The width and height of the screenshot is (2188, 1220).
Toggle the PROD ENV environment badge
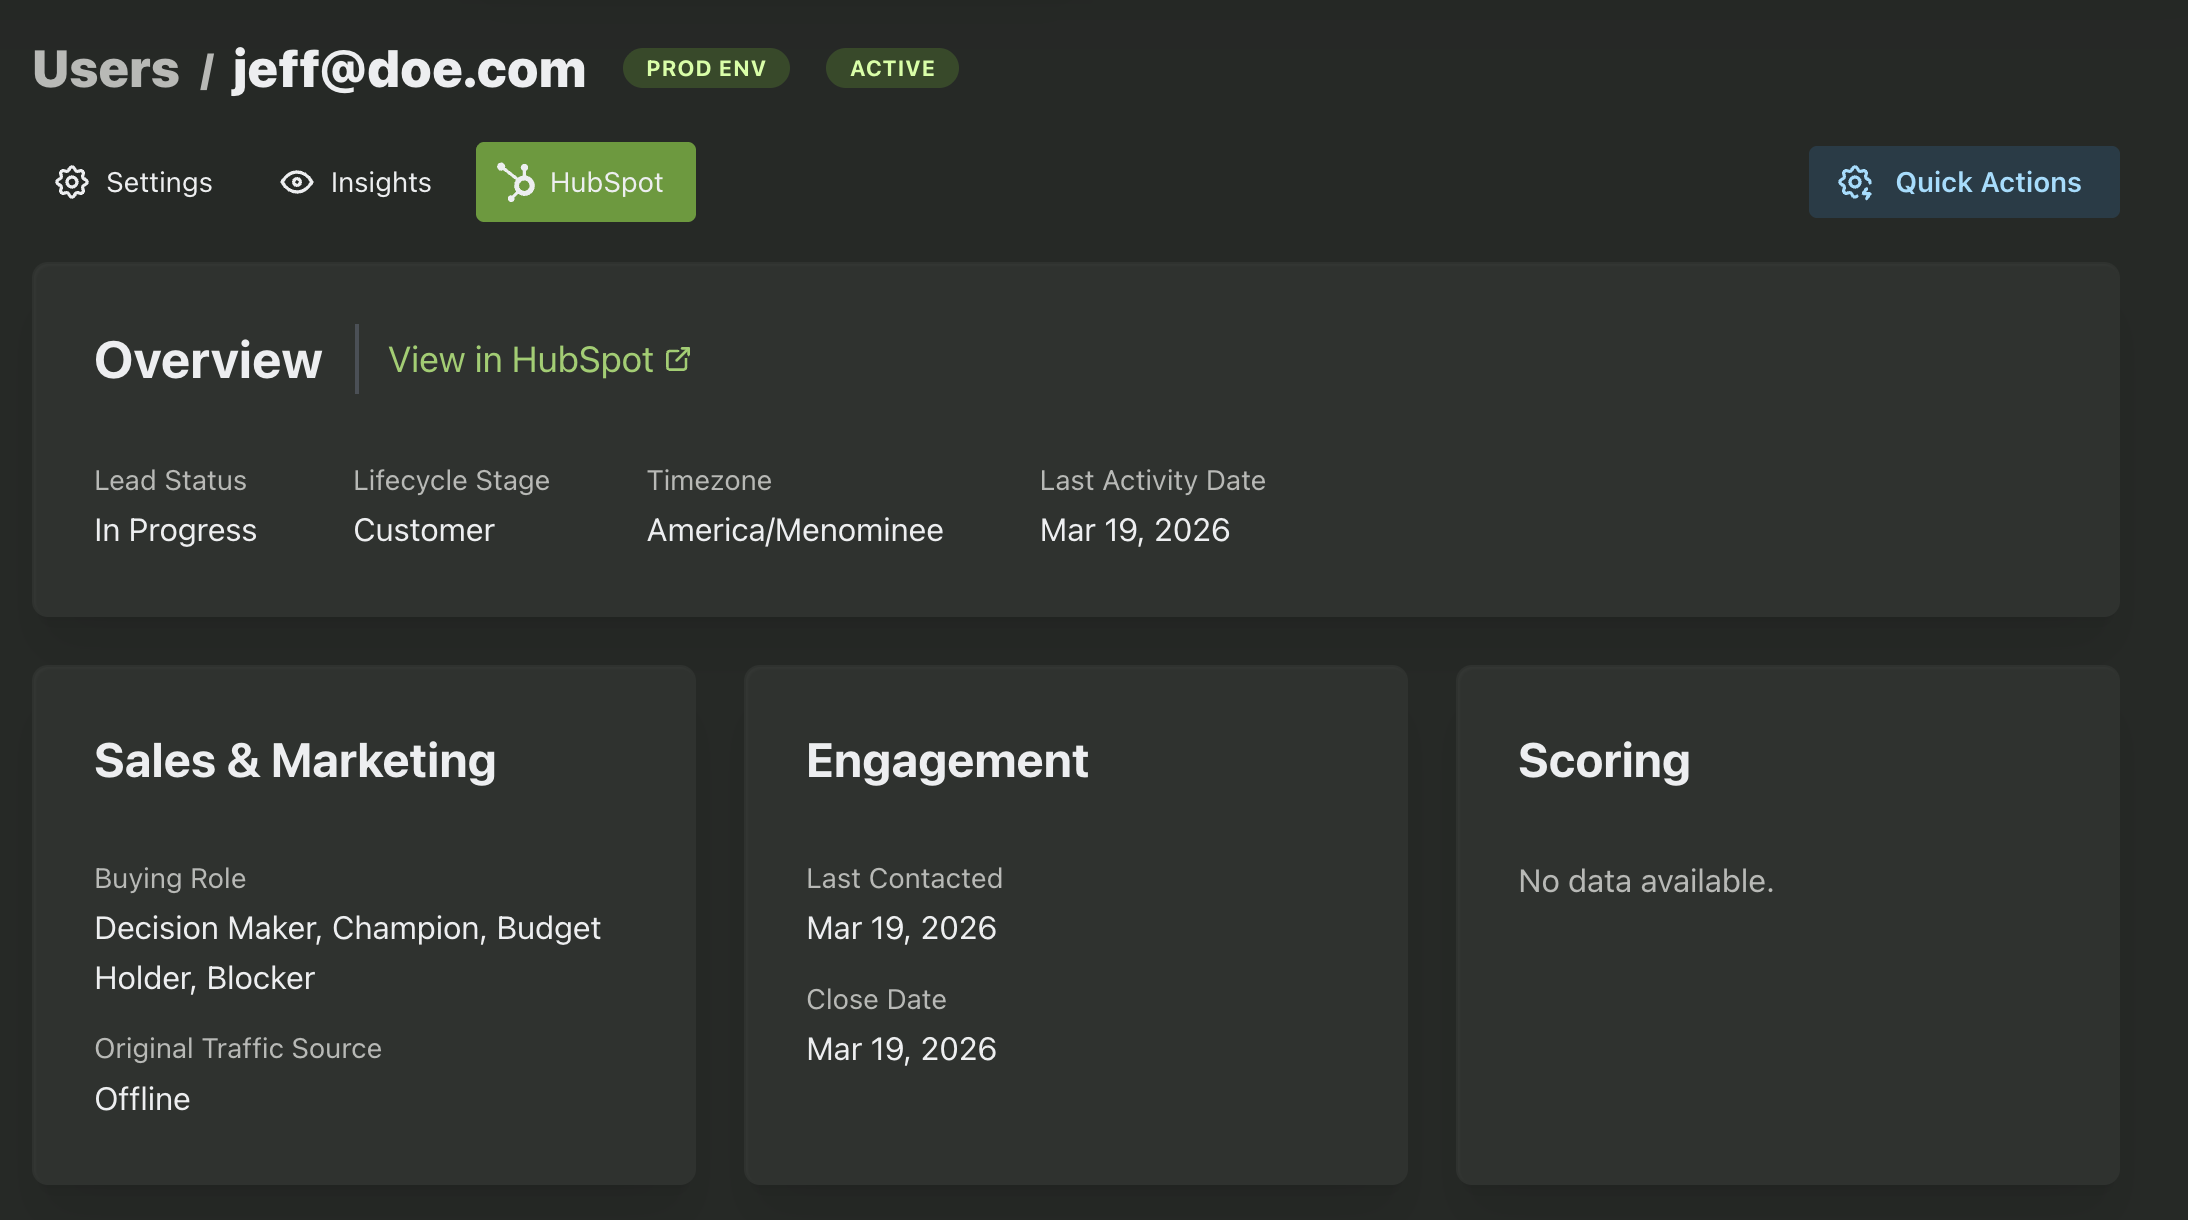(x=705, y=68)
